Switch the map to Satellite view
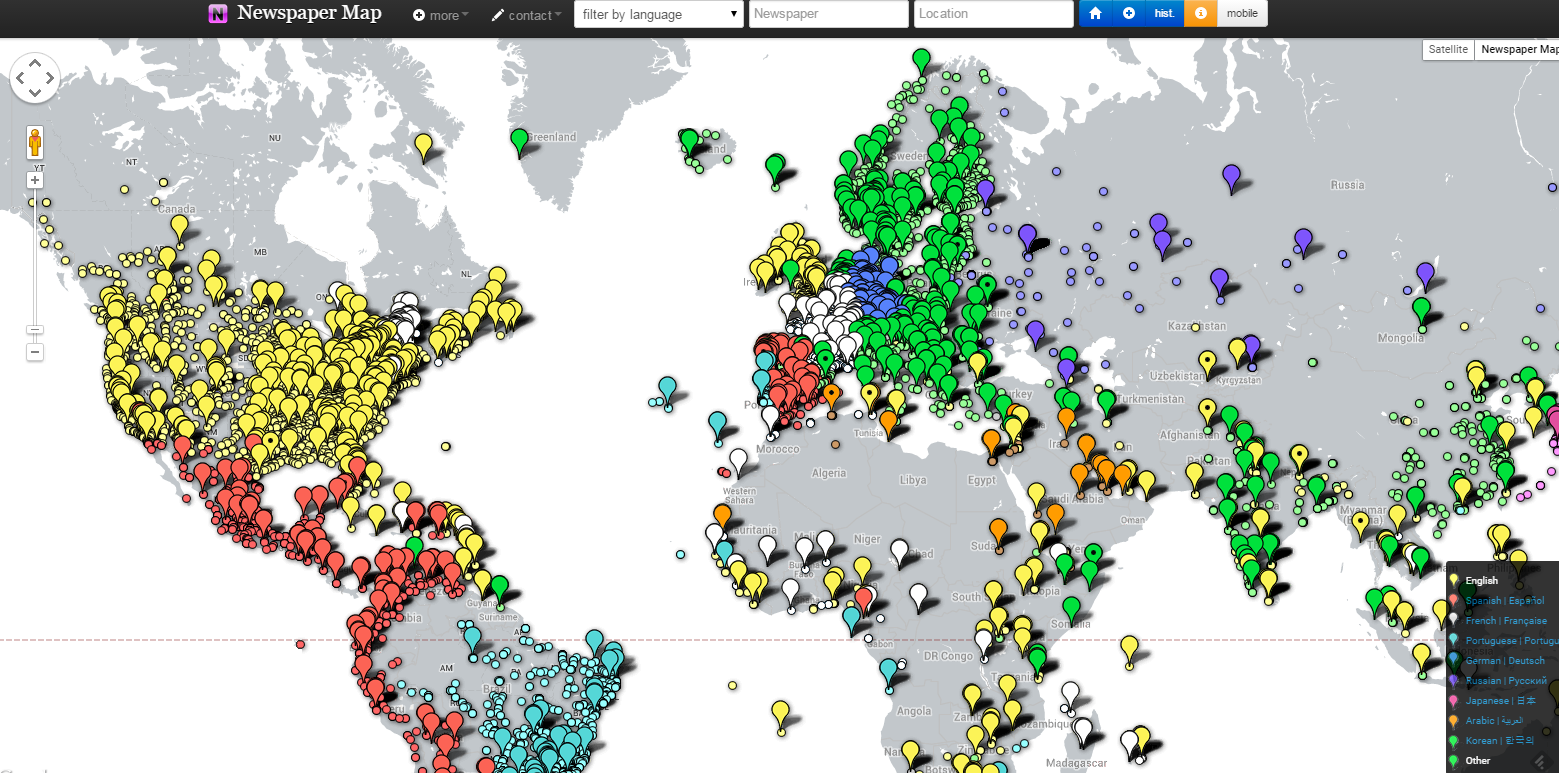1559x773 pixels. click(1447, 49)
